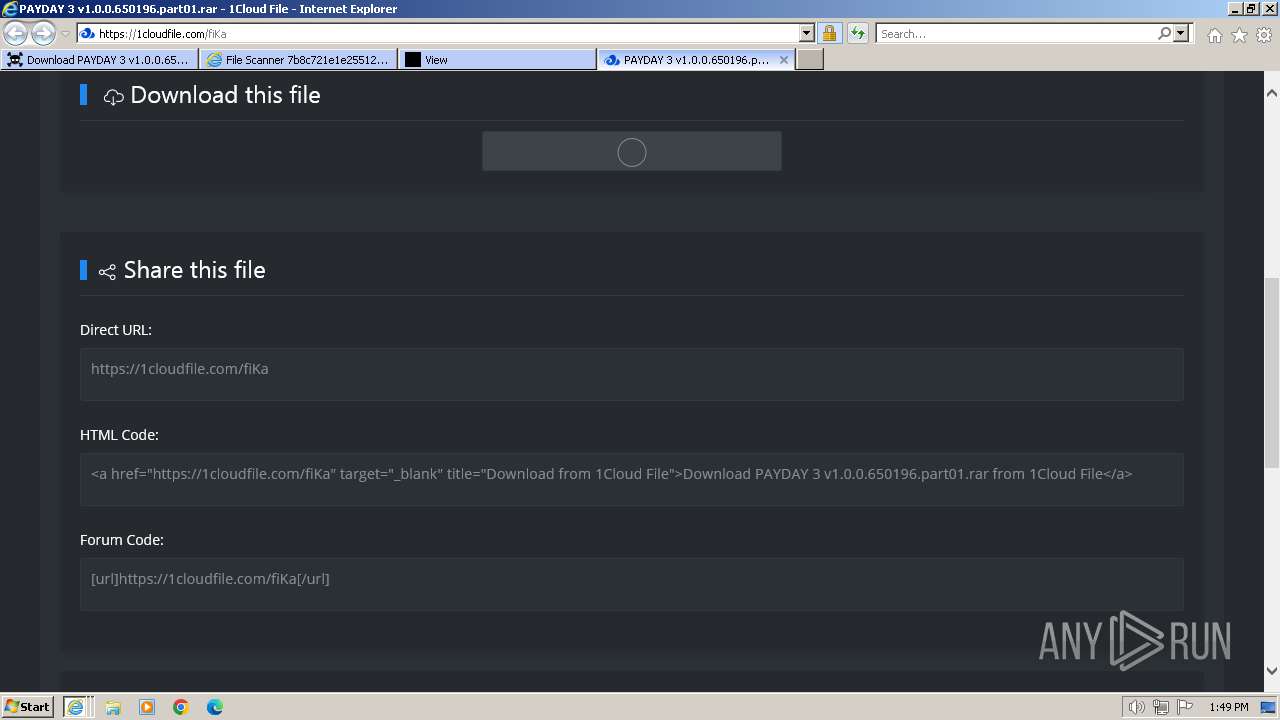Click the 'Direct URL:' label
The height and width of the screenshot is (720, 1280).
116,330
